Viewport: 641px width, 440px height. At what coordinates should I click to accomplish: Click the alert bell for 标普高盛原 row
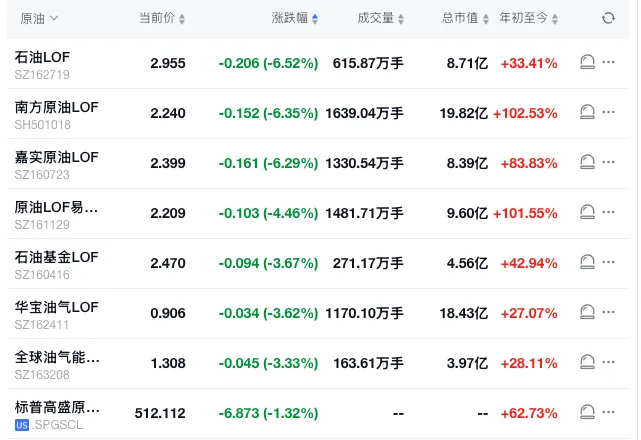click(588, 411)
